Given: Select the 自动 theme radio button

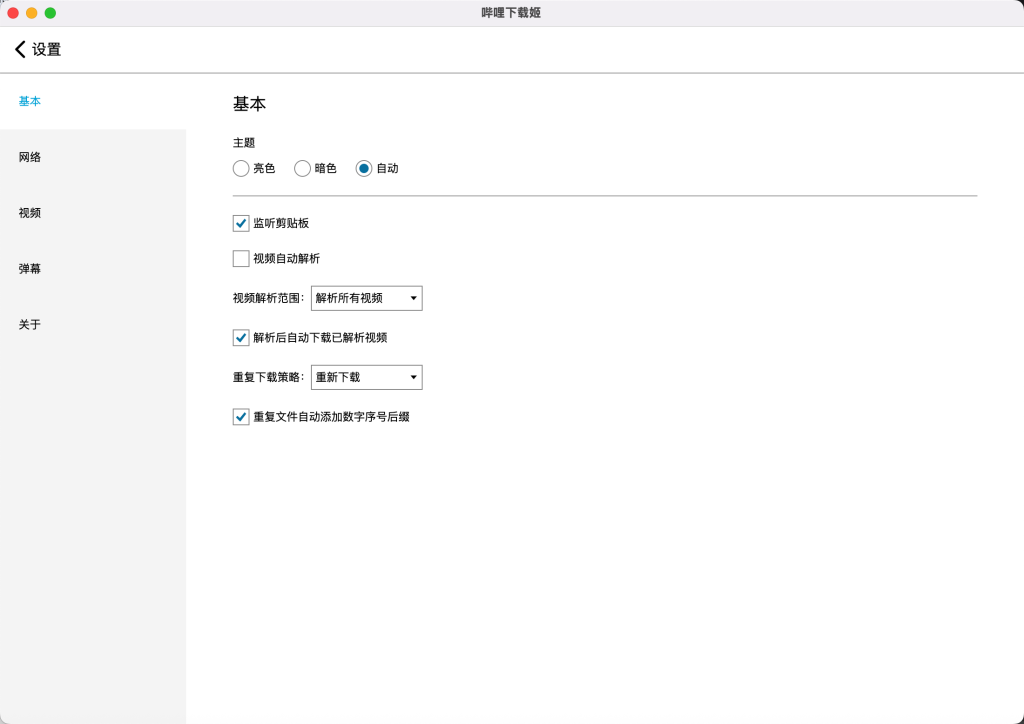Looking at the screenshot, I should click(x=364, y=168).
